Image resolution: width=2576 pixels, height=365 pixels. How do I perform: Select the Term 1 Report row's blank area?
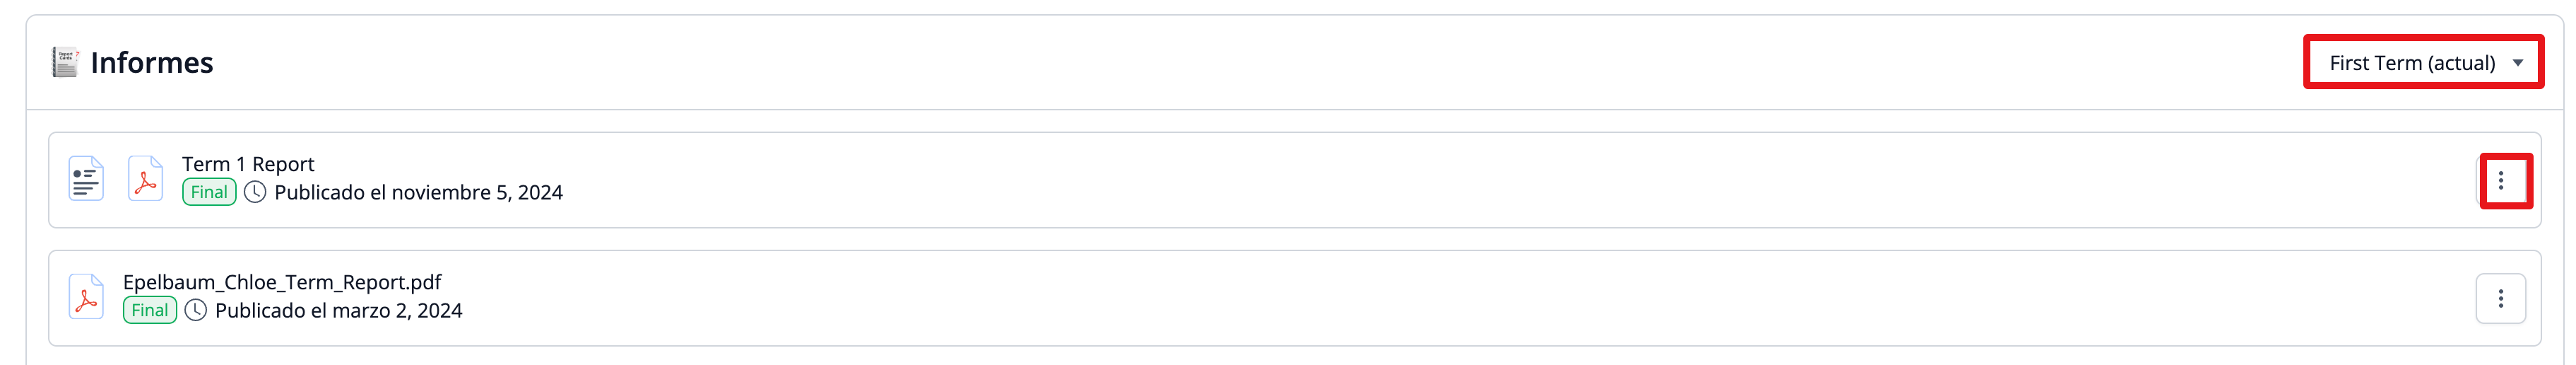point(1400,180)
